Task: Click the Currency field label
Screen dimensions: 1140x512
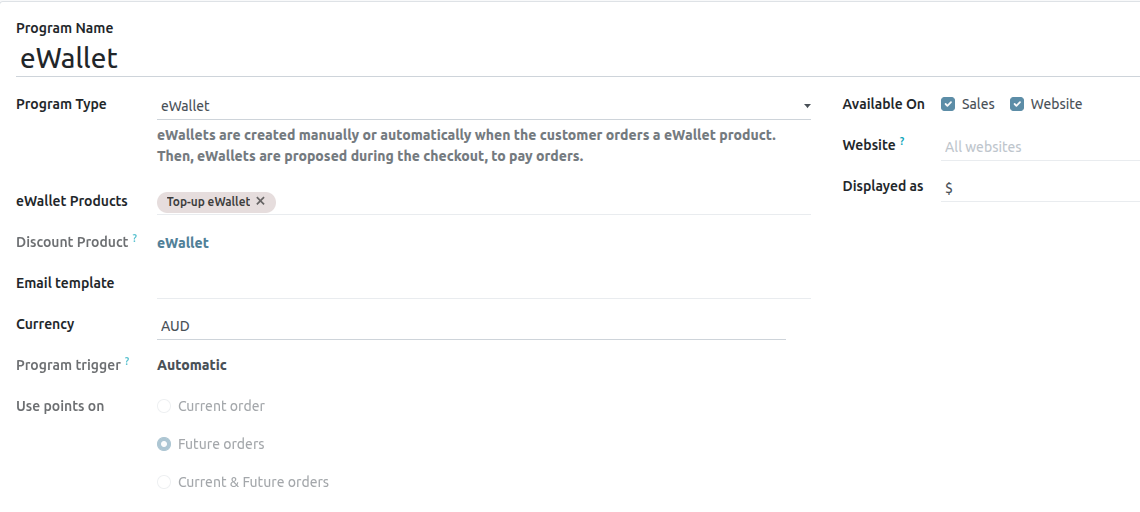Action: [45, 324]
